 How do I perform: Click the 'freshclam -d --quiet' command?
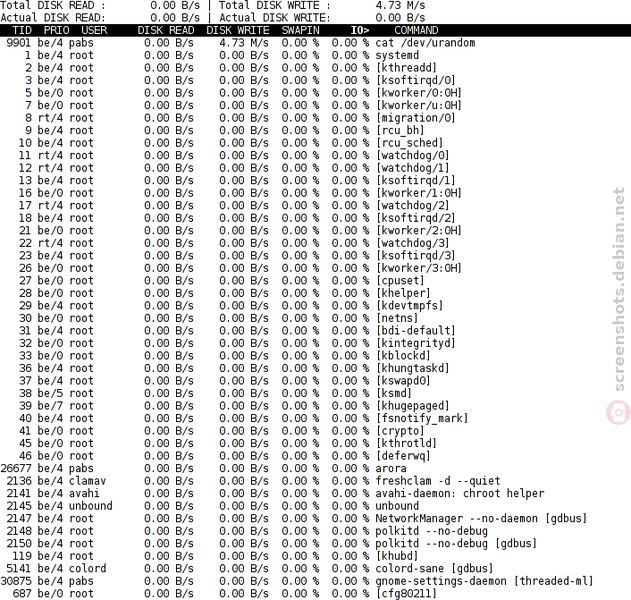pos(438,481)
